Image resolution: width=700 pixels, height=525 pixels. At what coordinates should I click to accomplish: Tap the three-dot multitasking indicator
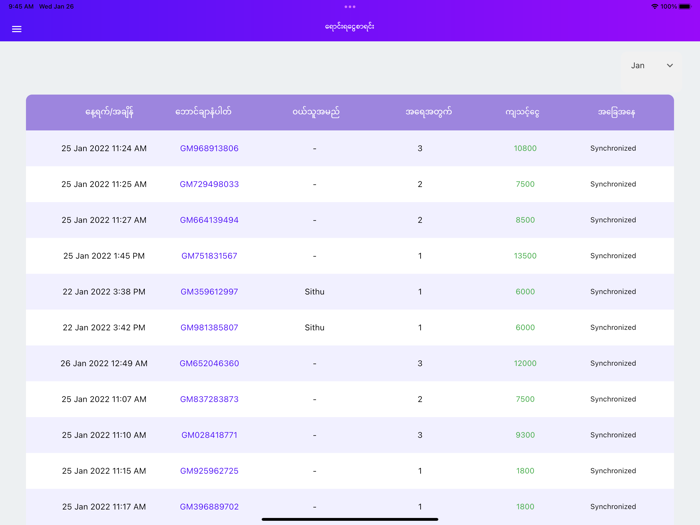point(350,7)
